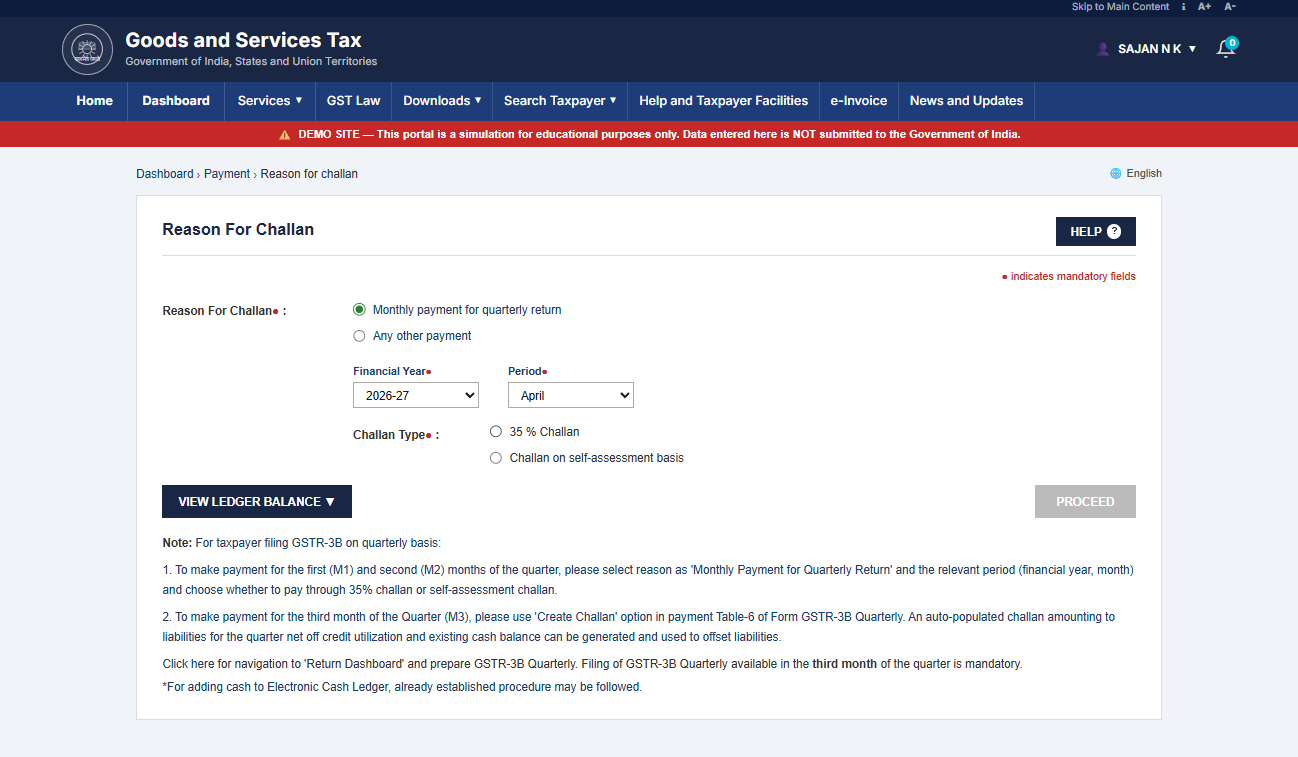Viewport: 1298px width, 757px height.
Task: Go to the Home menu item
Action: pyautogui.click(x=95, y=101)
